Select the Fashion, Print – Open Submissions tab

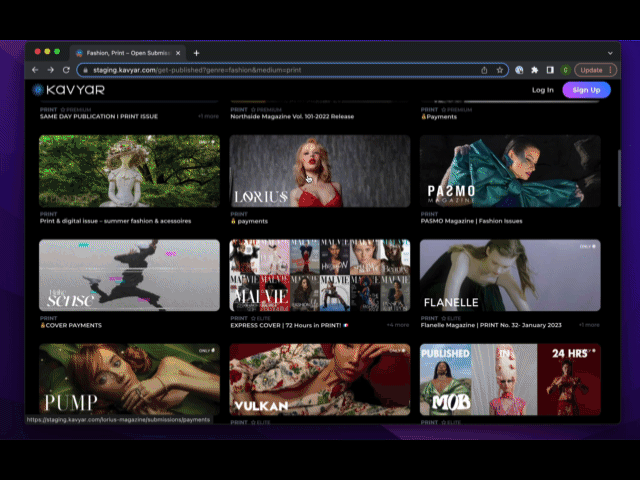(128, 53)
